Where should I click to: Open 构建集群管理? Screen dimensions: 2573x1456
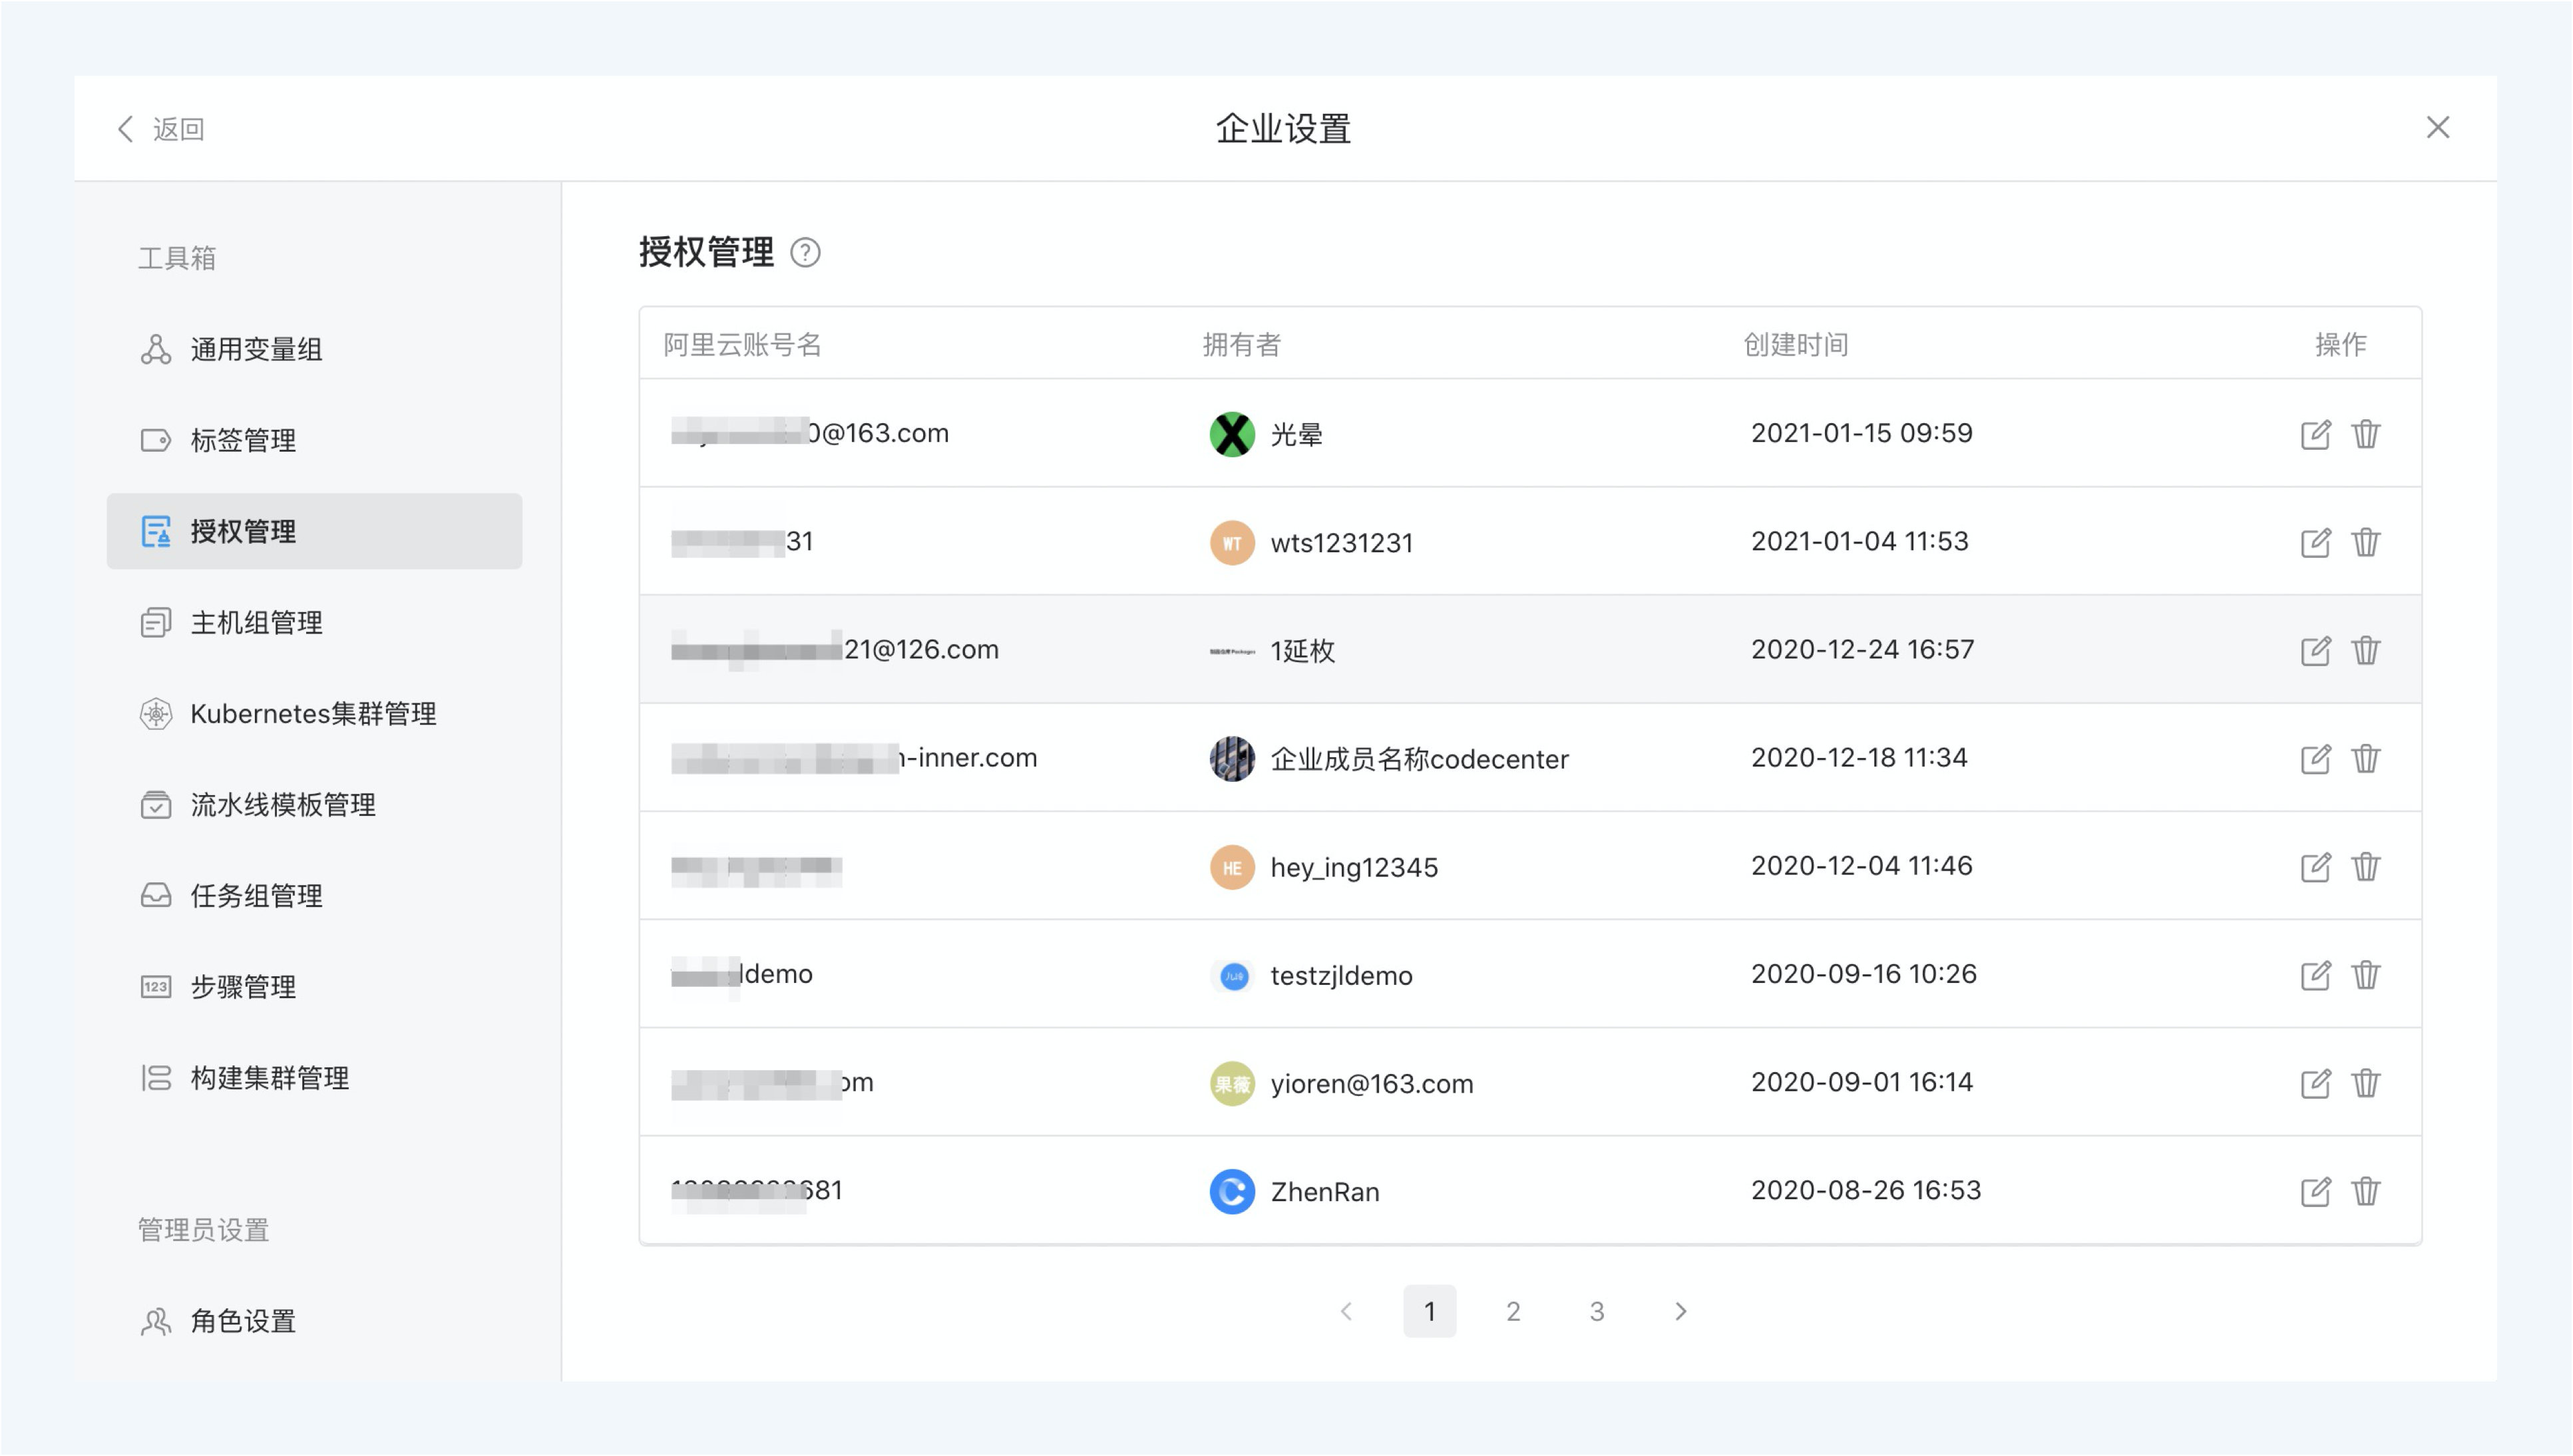tap(314, 1078)
